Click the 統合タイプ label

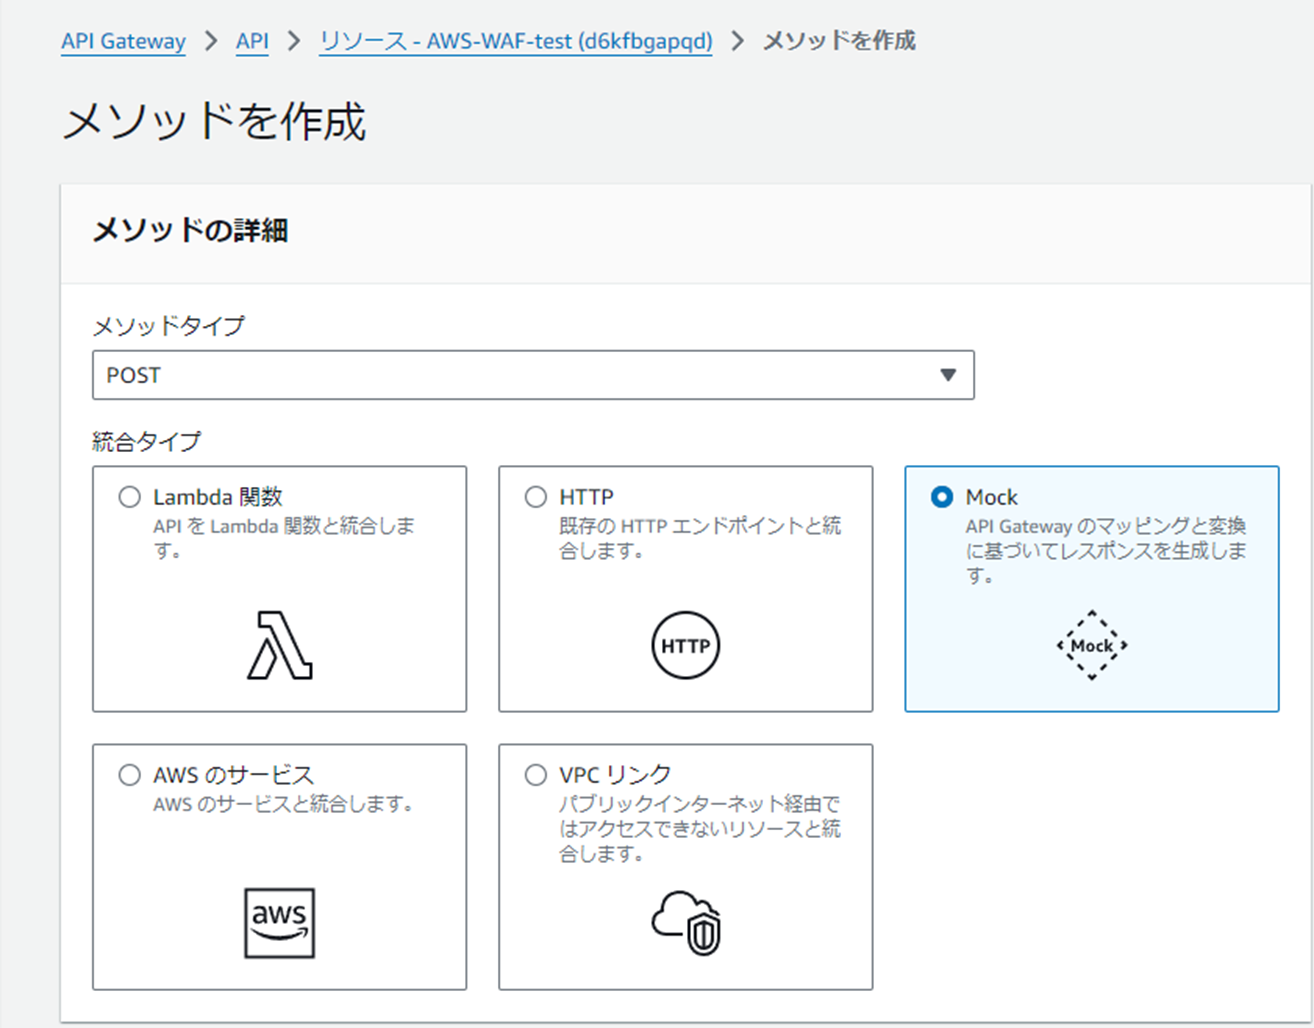click(146, 441)
